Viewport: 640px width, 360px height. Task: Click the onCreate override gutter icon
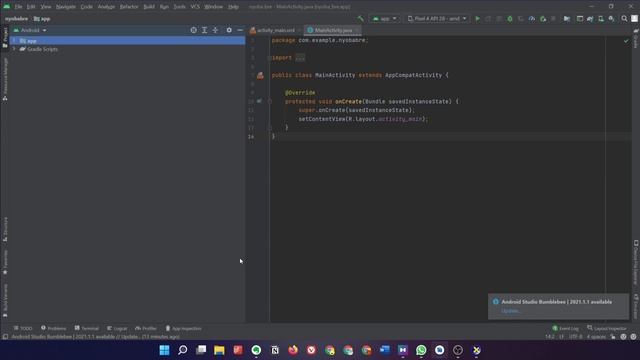point(259,101)
